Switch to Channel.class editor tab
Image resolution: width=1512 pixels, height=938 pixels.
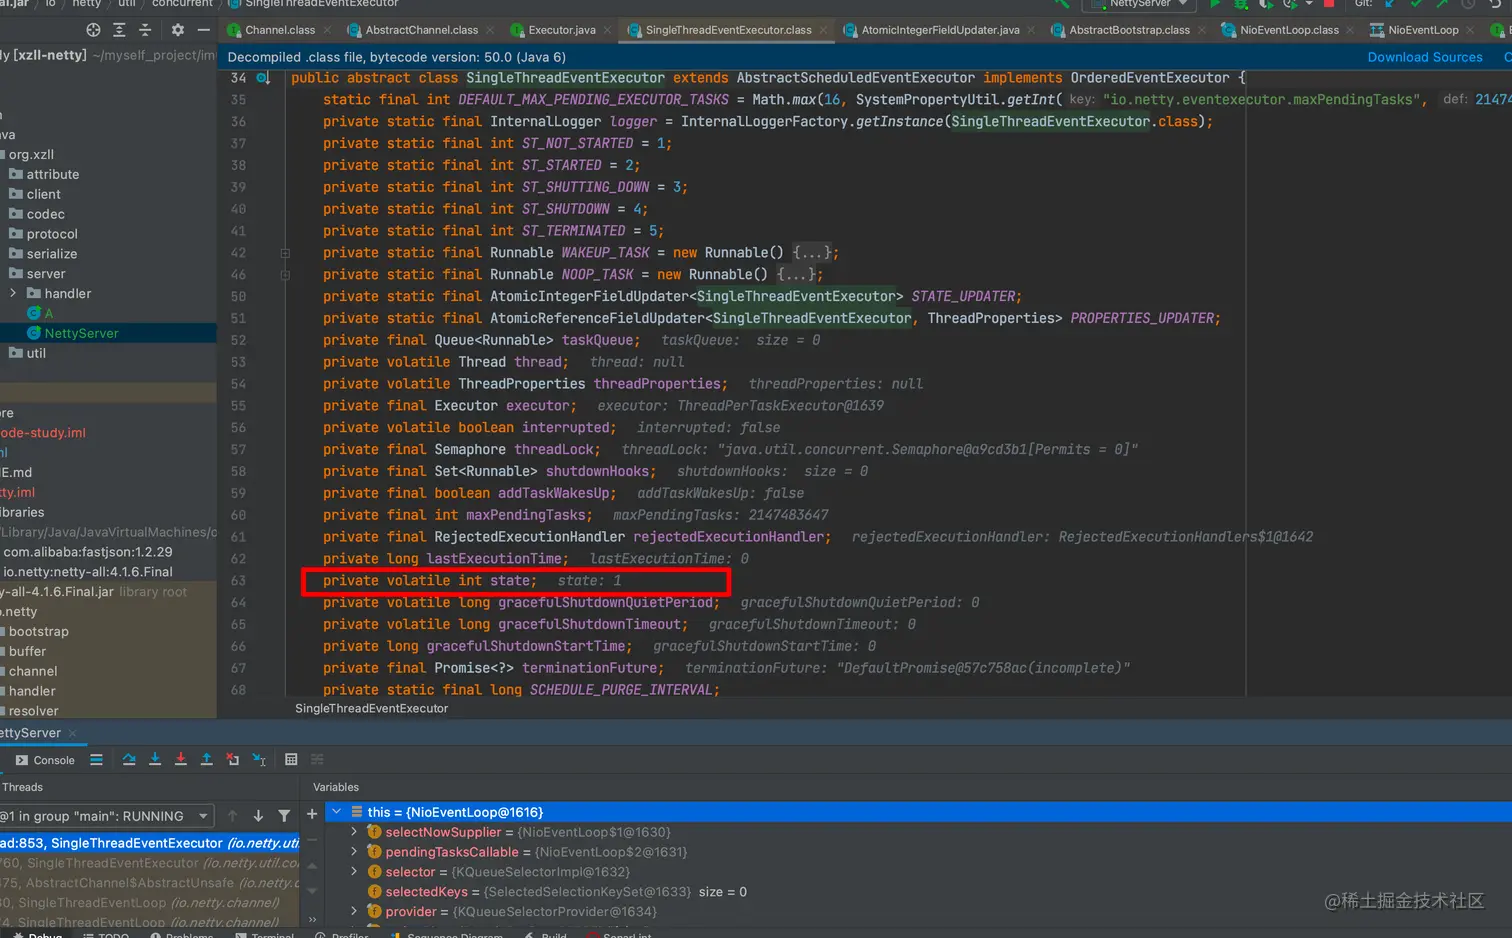pyautogui.click(x=279, y=30)
